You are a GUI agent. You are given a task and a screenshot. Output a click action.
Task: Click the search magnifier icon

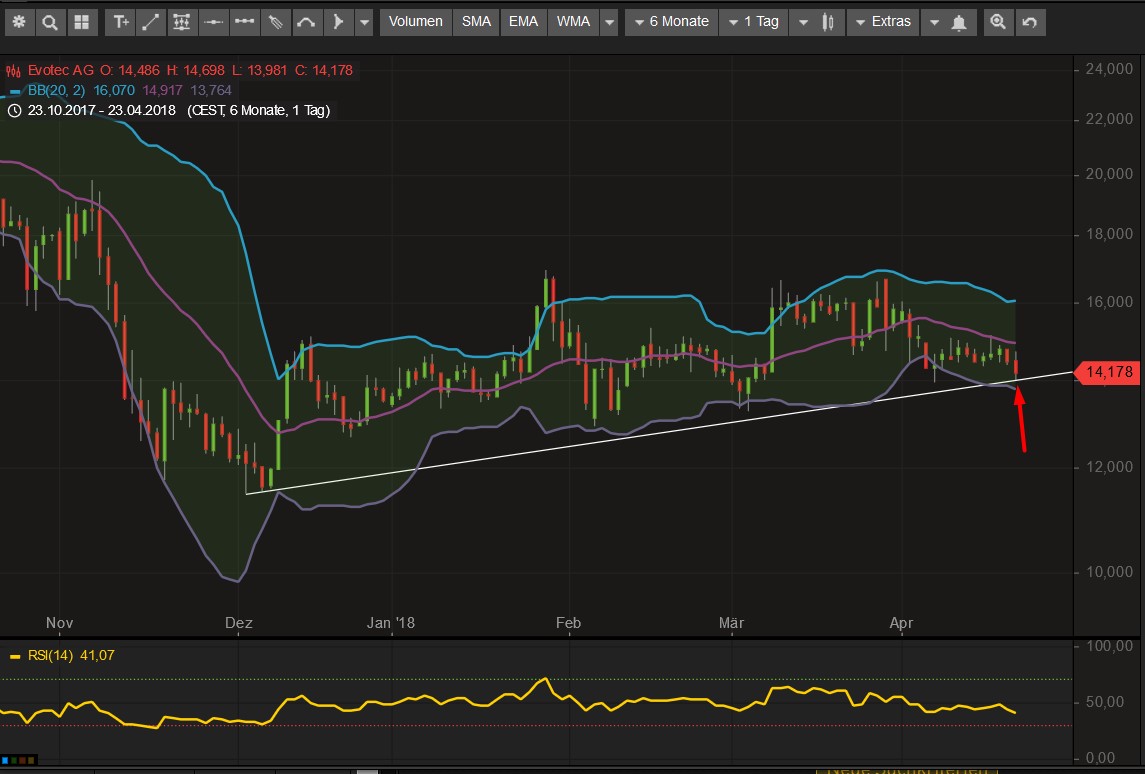tap(50, 22)
